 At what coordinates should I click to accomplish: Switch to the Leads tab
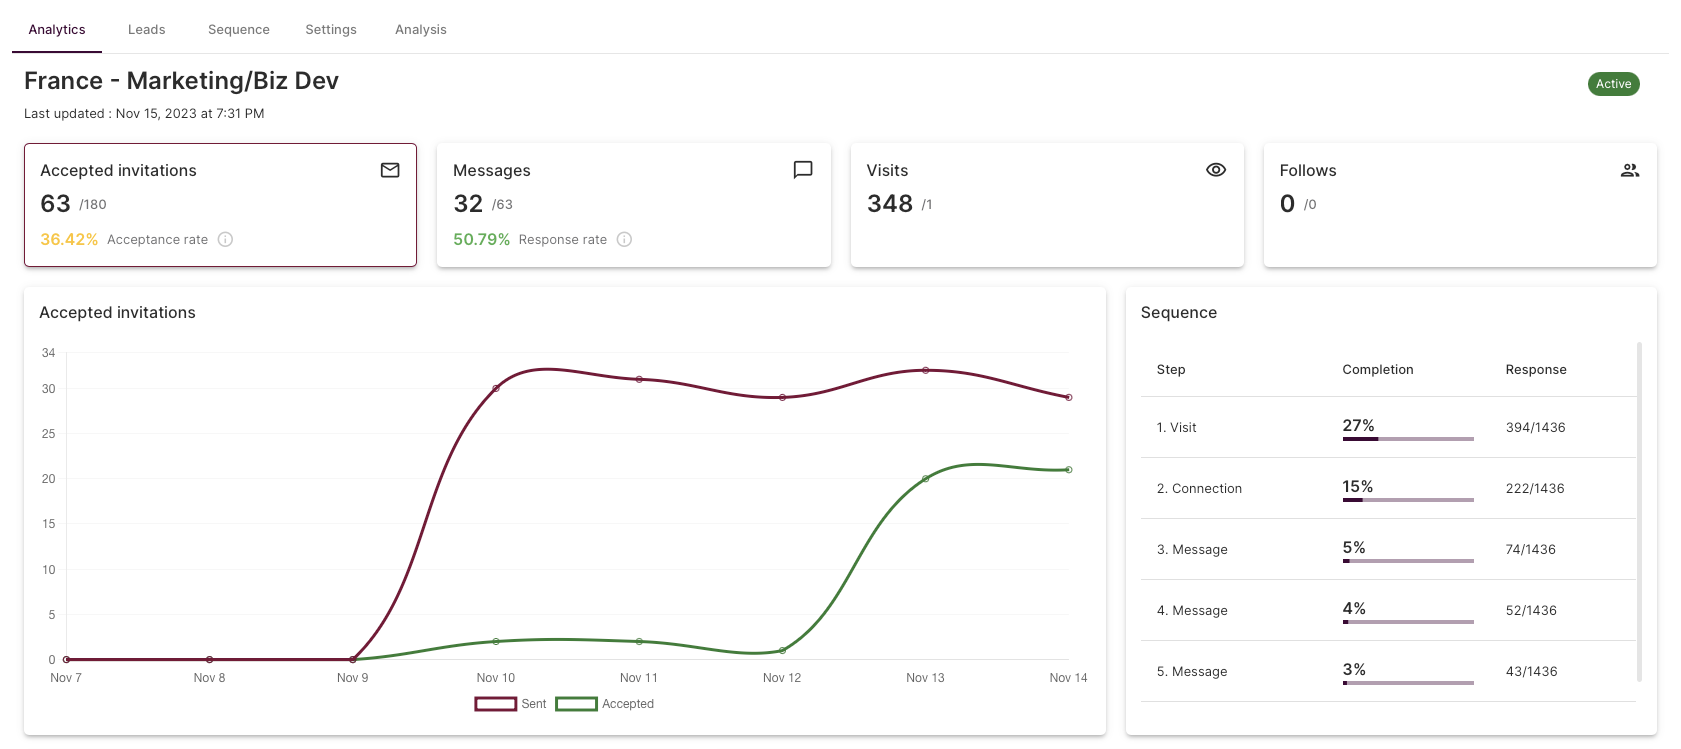(x=146, y=29)
